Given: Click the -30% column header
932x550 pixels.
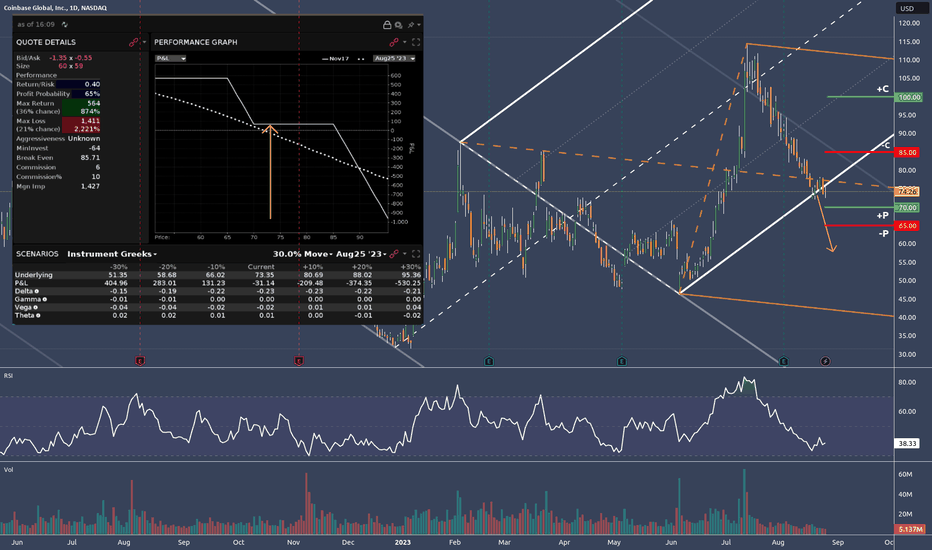Looking at the screenshot, I should pyautogui.click(x=118, y=267).
